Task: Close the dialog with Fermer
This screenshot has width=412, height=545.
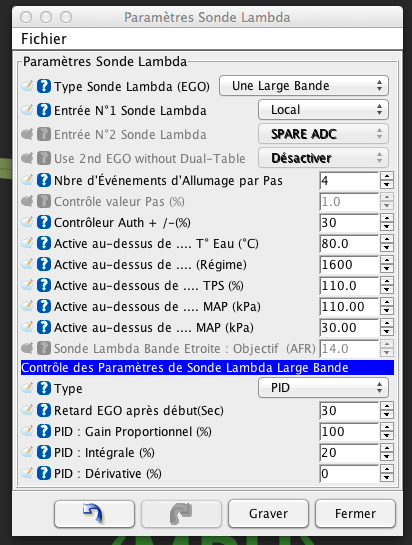Action: 355,513
